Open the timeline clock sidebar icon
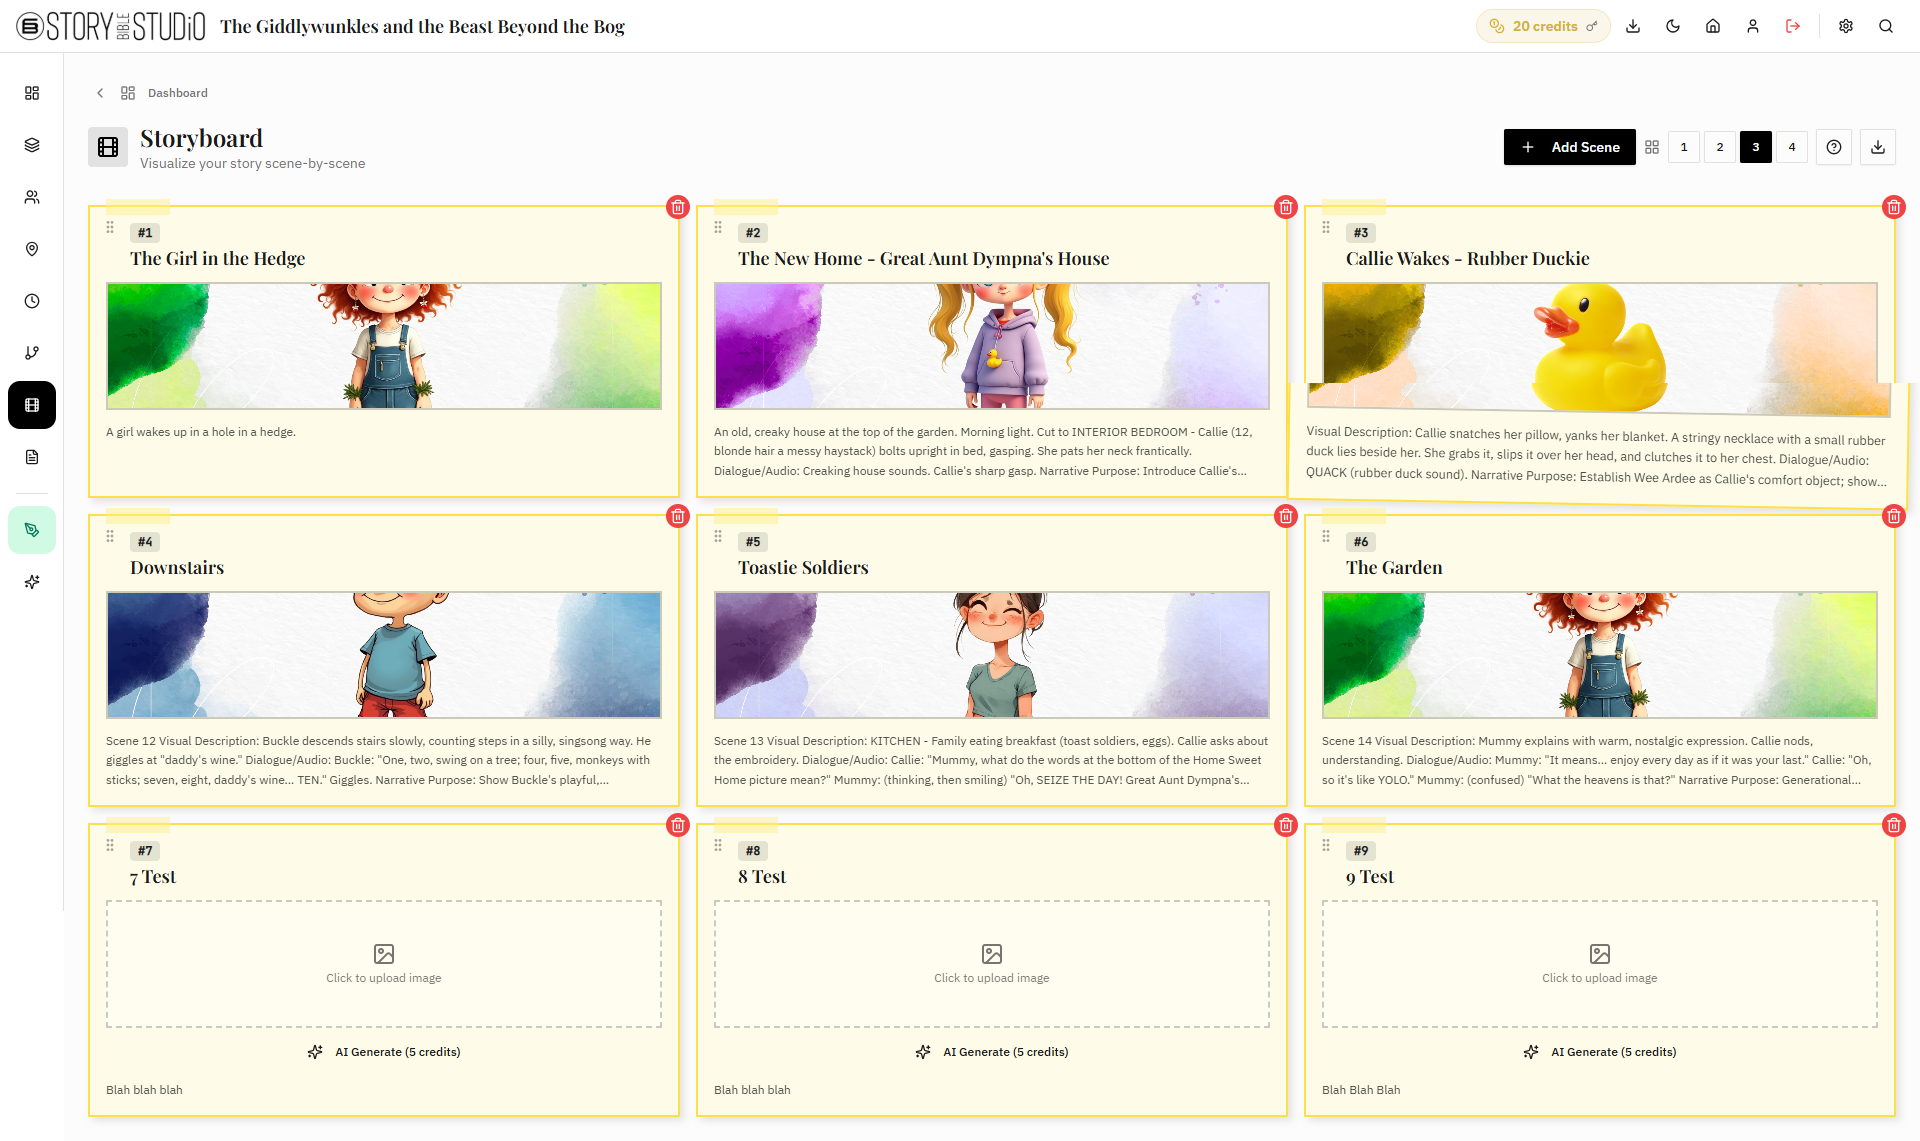 click(32, 301)
